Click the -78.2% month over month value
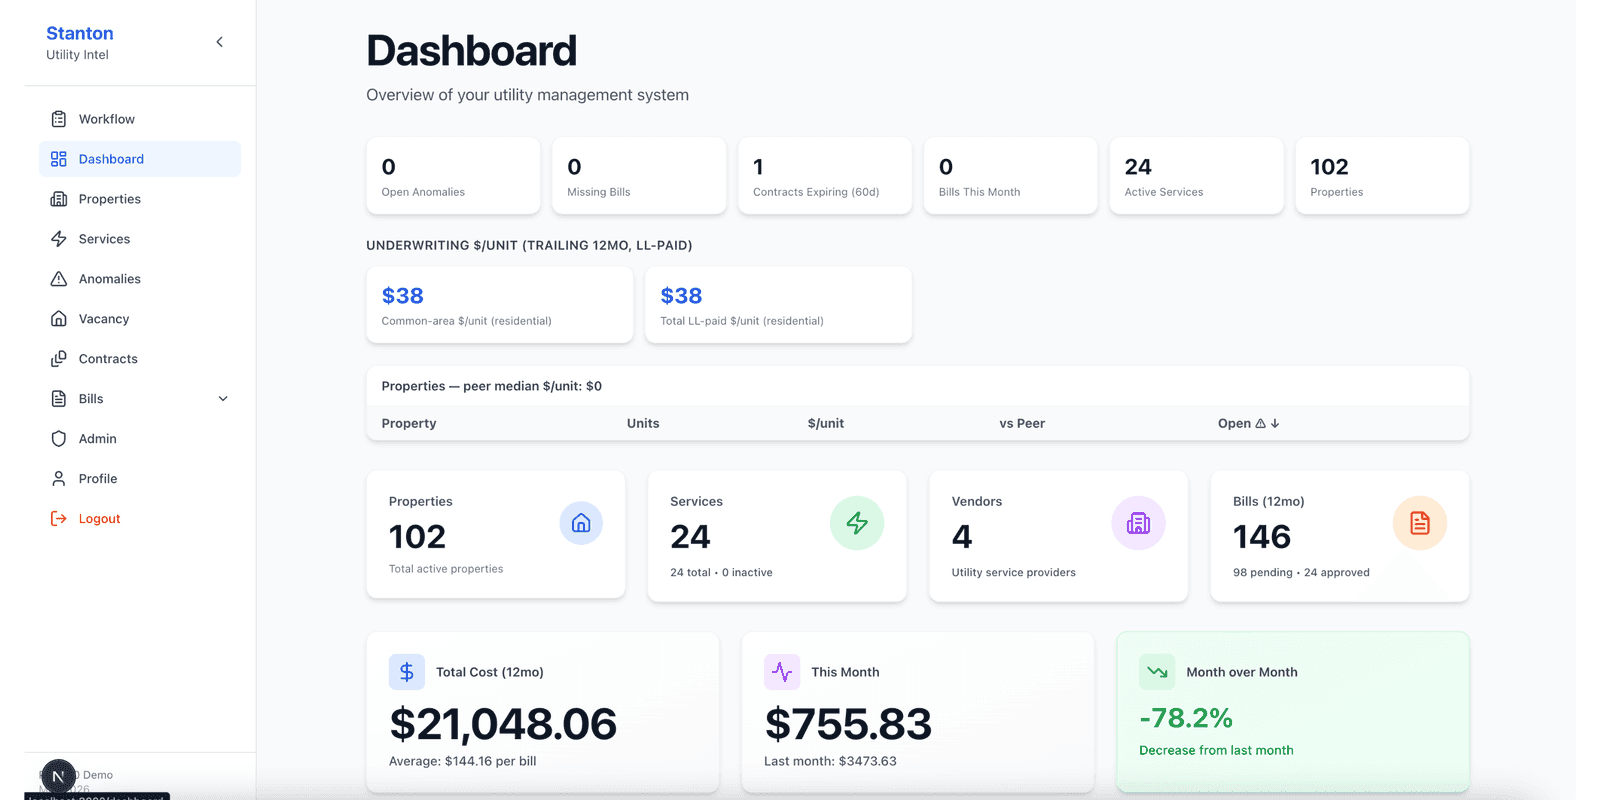This screenshot has width=1600, height=800. (1186, 718)
